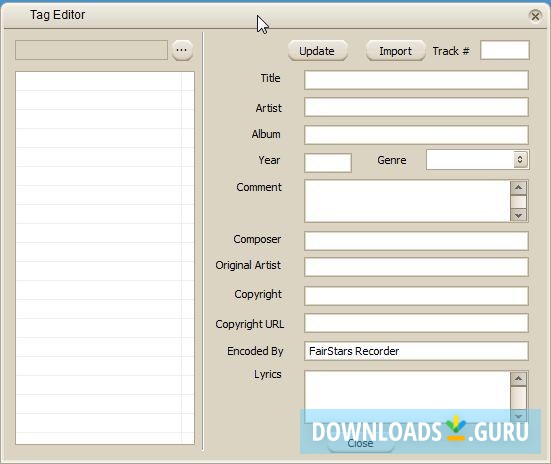Click into the Copyright URL field
This screenshot has width=551, height=464.
pyautogui.click(x=416, y=323)
